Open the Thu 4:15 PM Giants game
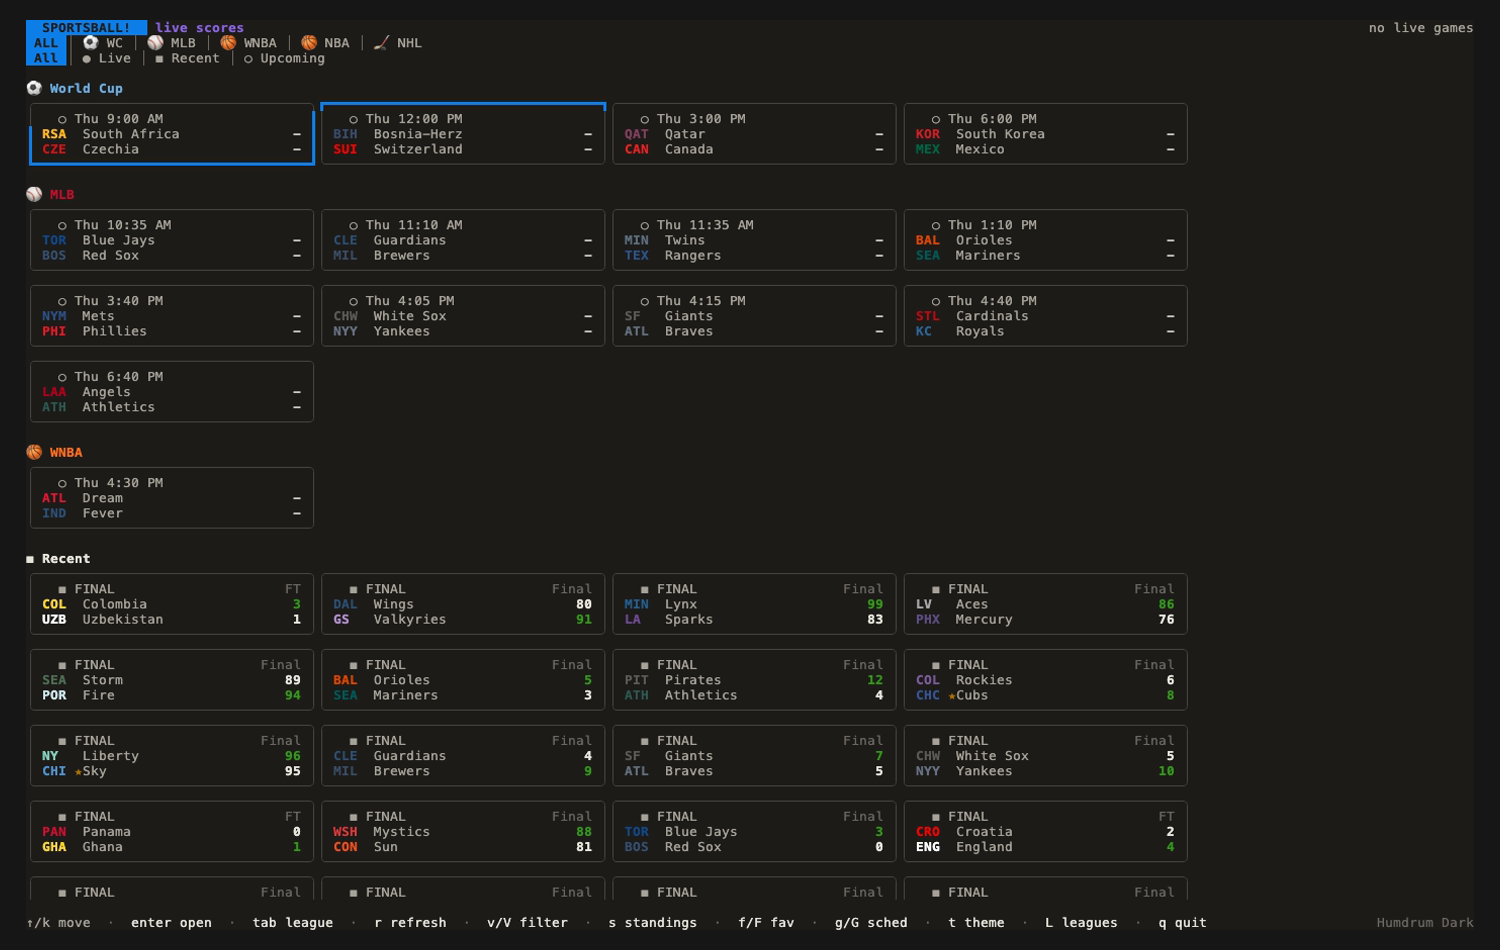The width and height of the screenshot is (1500, 950). tap(754, 316)
